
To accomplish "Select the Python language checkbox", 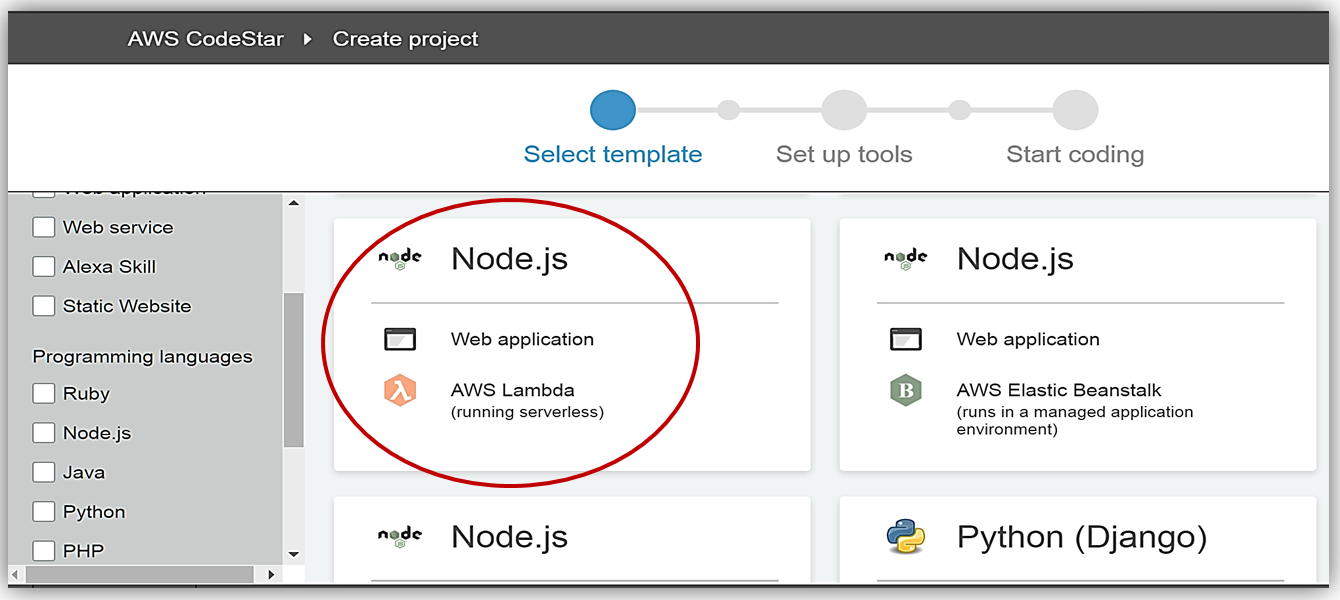I will [x=44, y=512].
